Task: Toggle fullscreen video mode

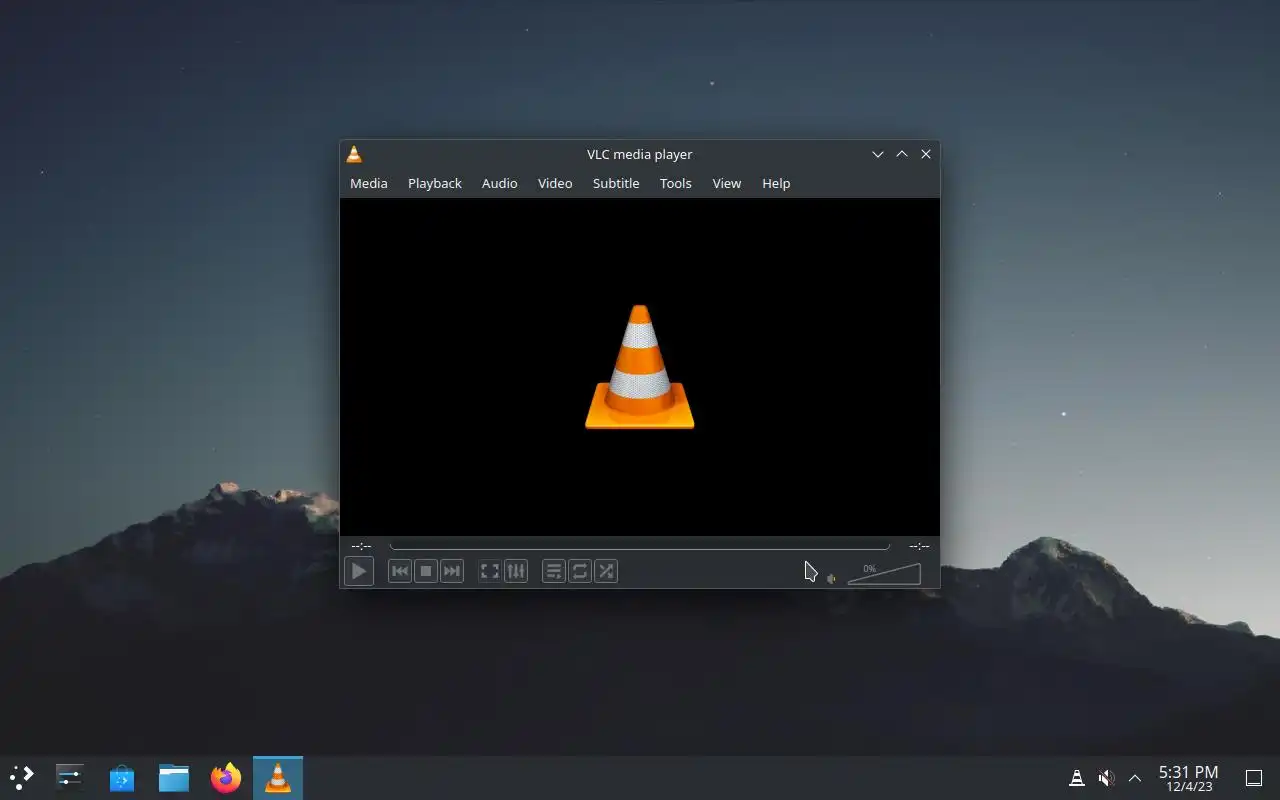Action: coord(490,571)
